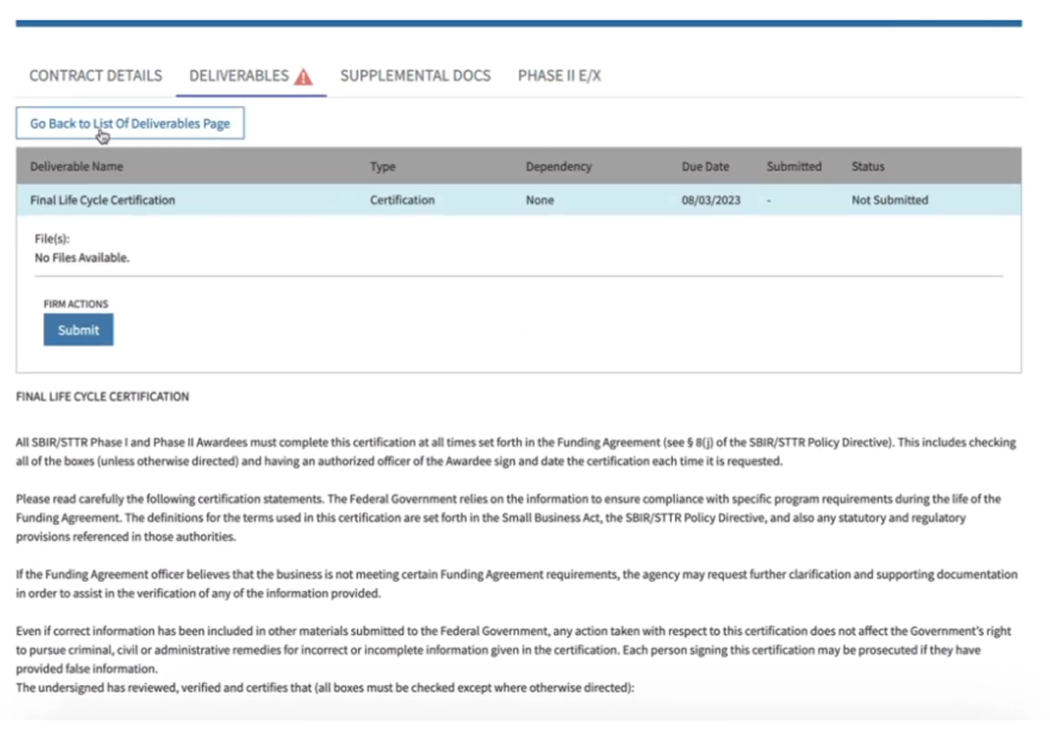Click the Dependency column header
The width and height of the screenshot is (1050, 731).
click(558, 167)
